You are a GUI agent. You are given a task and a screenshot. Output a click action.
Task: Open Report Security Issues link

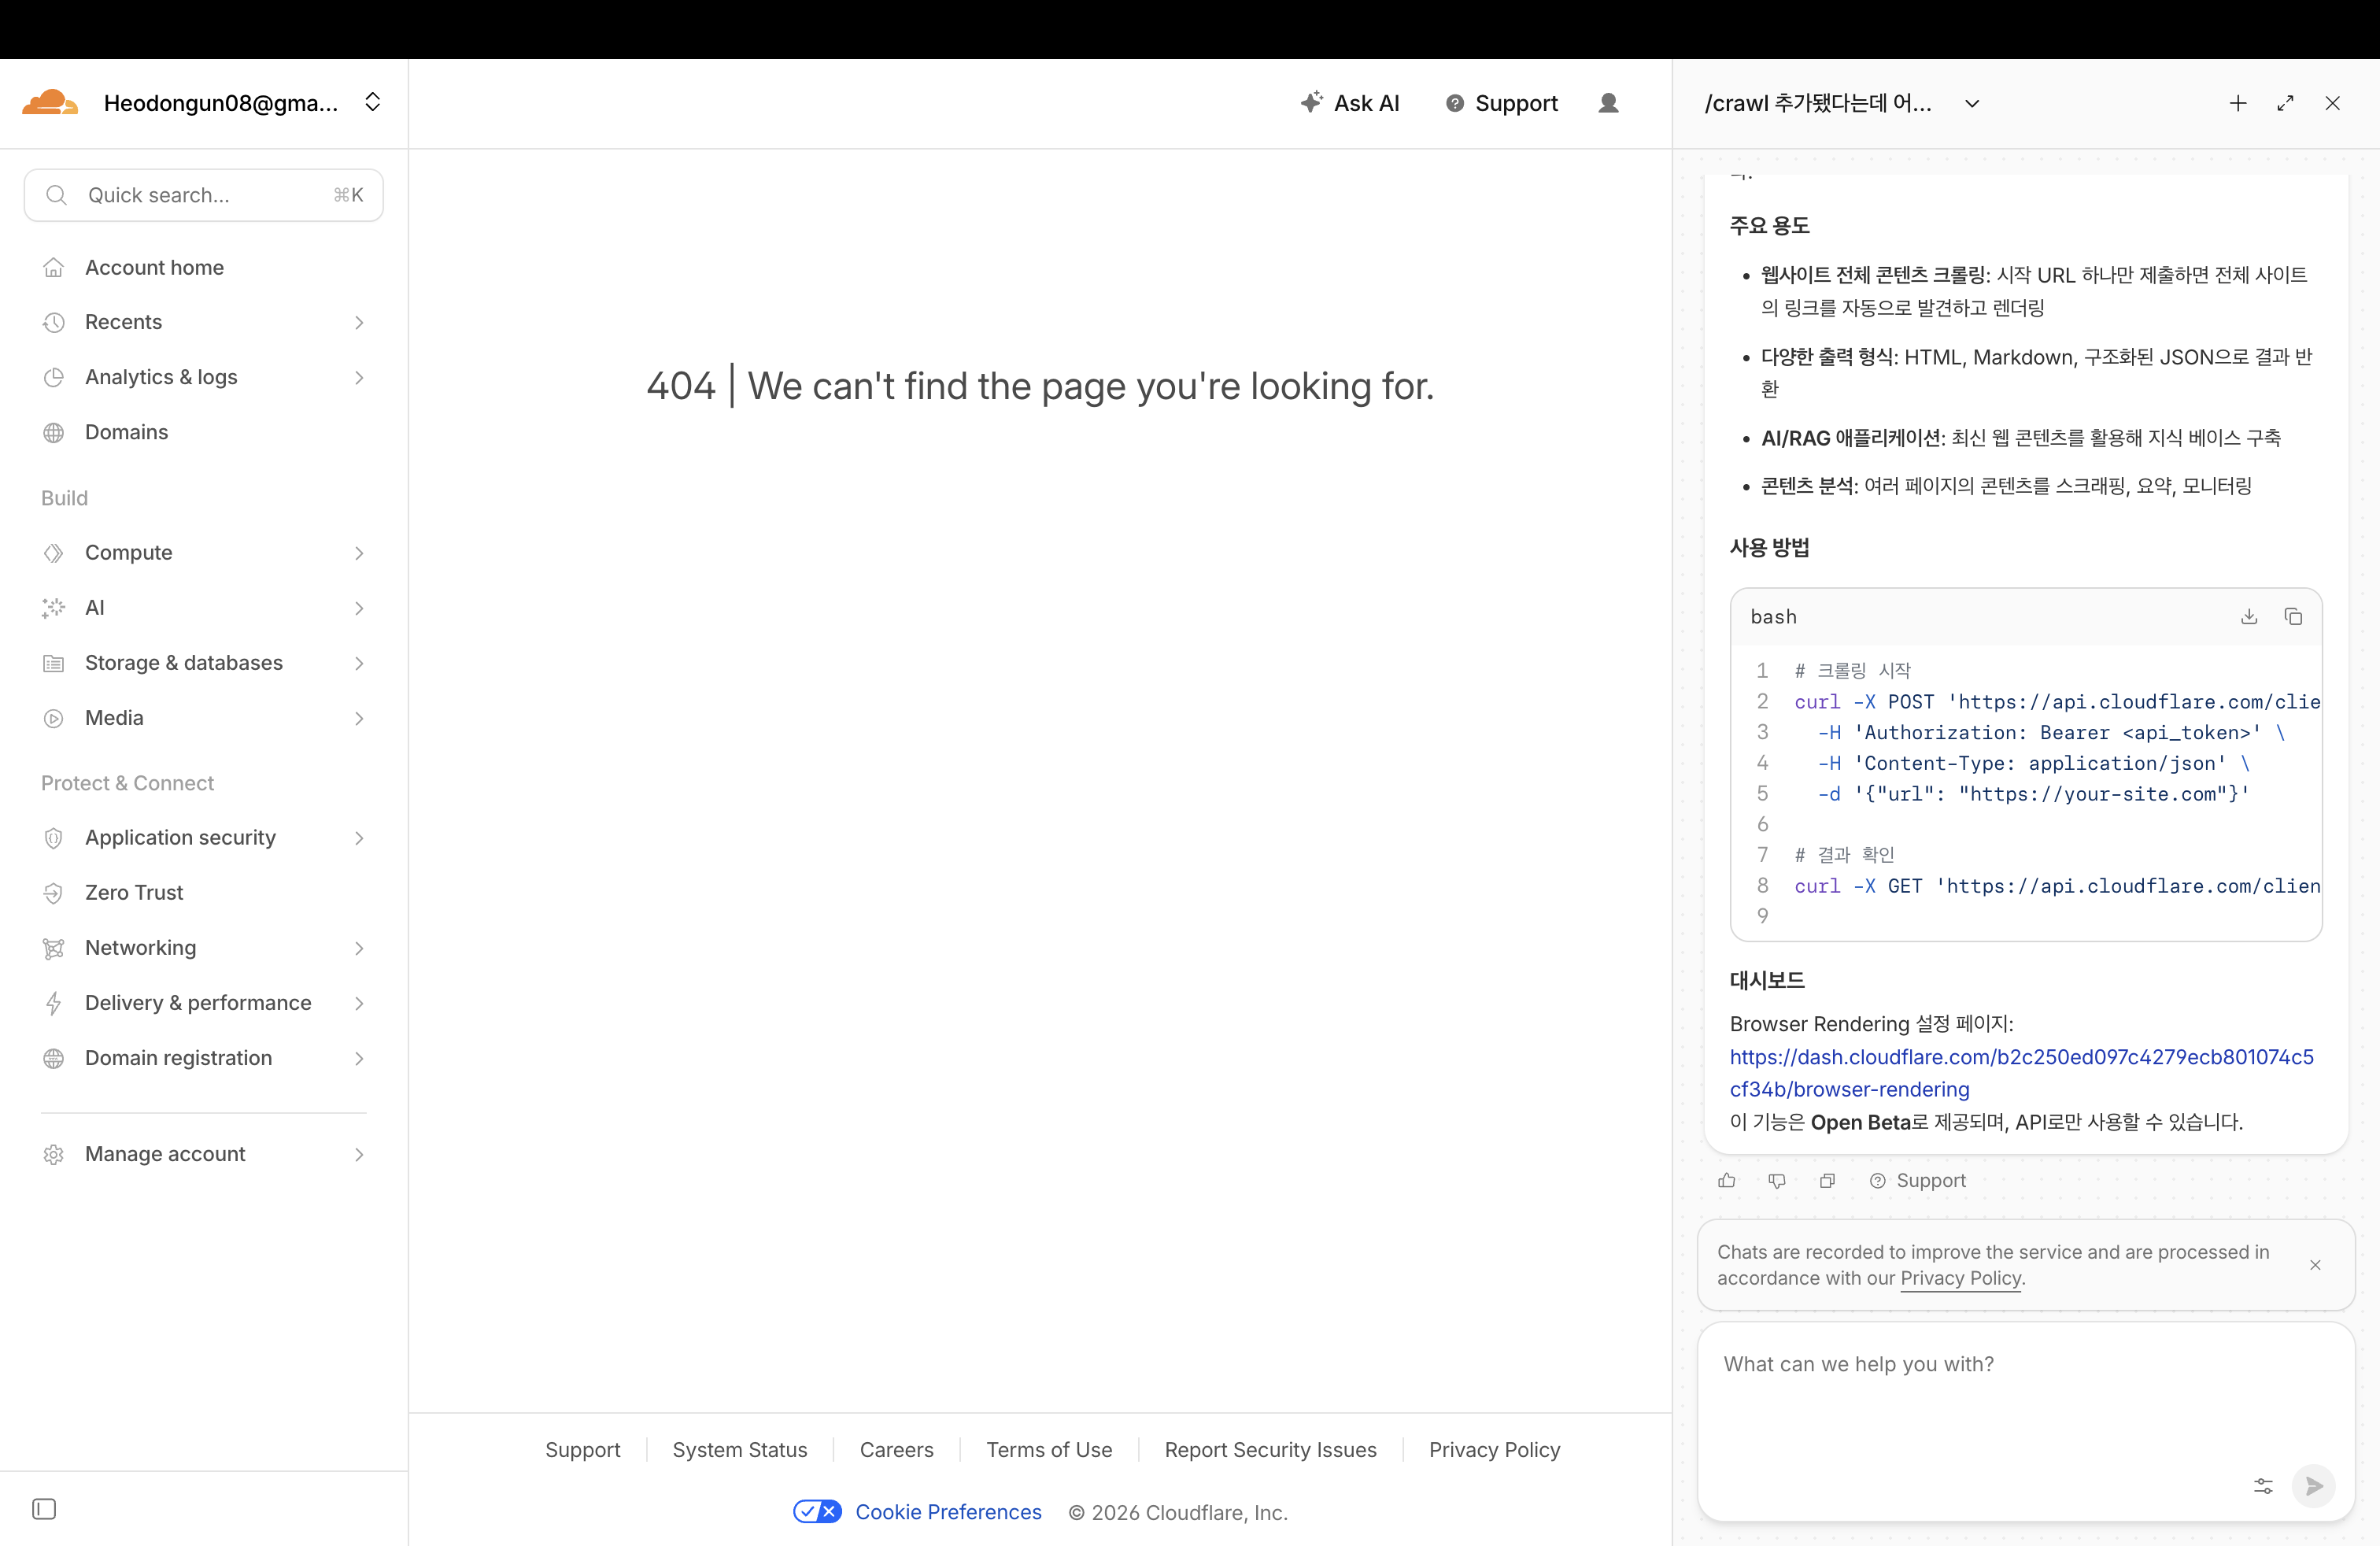click(1271, 1450)
